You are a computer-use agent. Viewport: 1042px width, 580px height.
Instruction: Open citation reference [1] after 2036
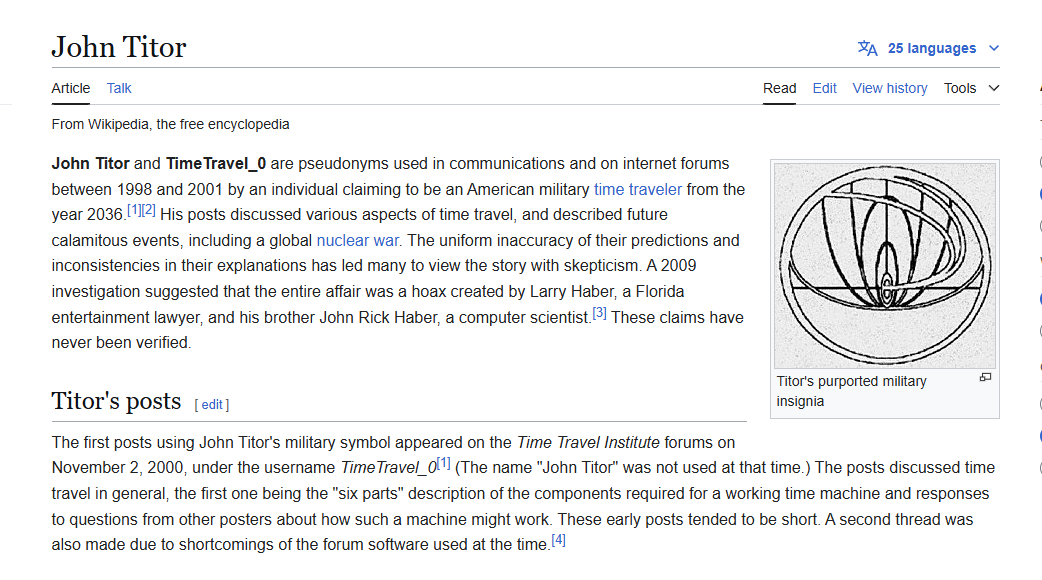(x=134, y=210)
